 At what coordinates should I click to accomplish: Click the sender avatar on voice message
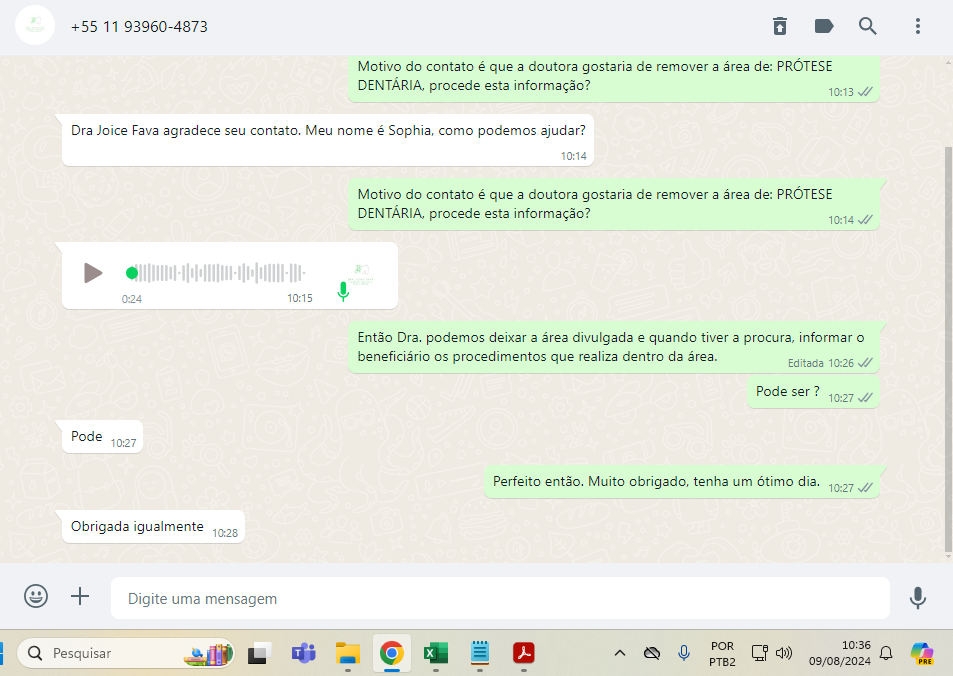pyautogui.click(x=361, y=275)
